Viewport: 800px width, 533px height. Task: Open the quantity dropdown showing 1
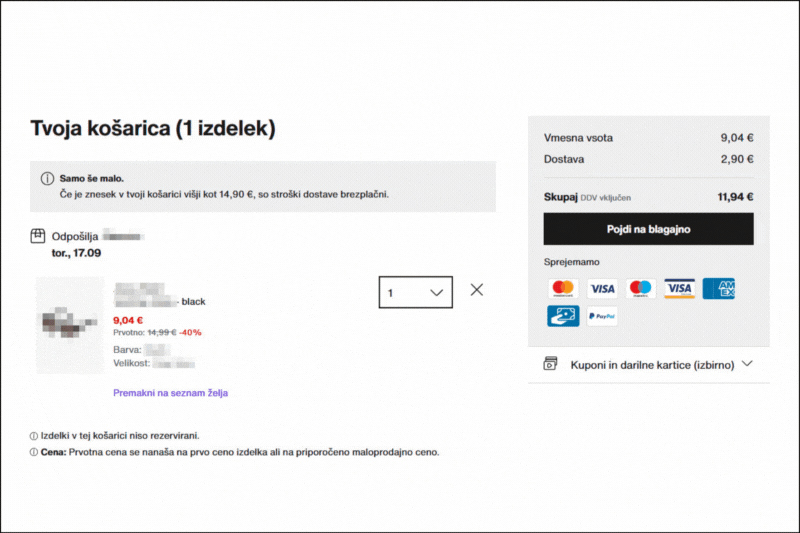pos(416,292)
